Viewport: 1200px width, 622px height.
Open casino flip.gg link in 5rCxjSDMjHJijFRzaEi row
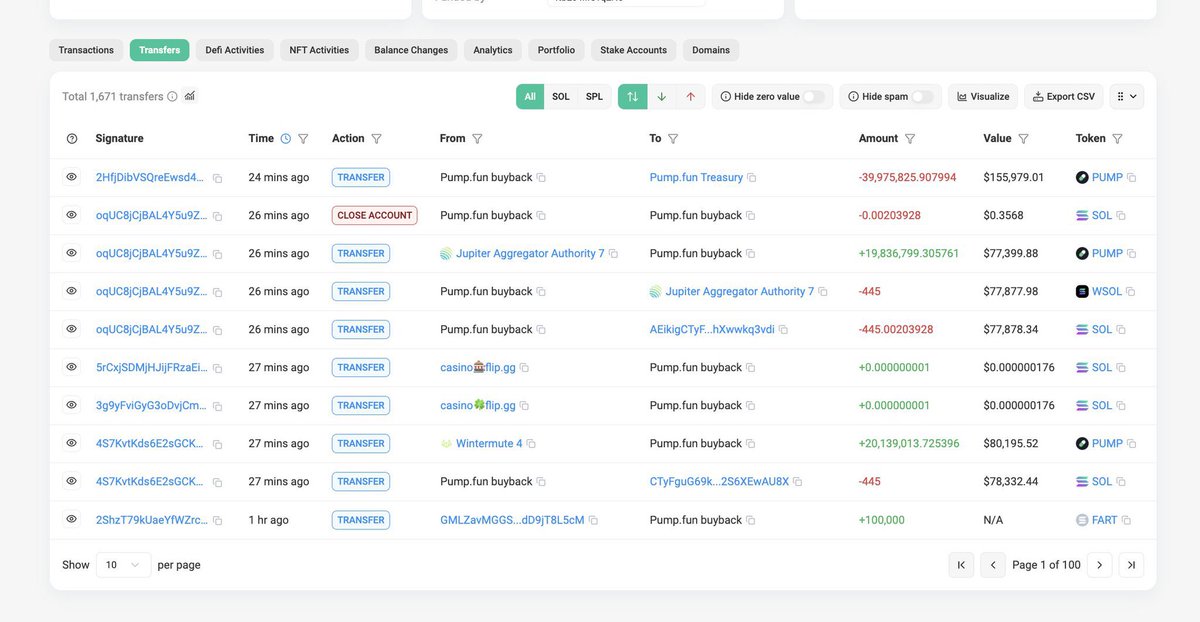pyautogui.click(x=478, y=367)
